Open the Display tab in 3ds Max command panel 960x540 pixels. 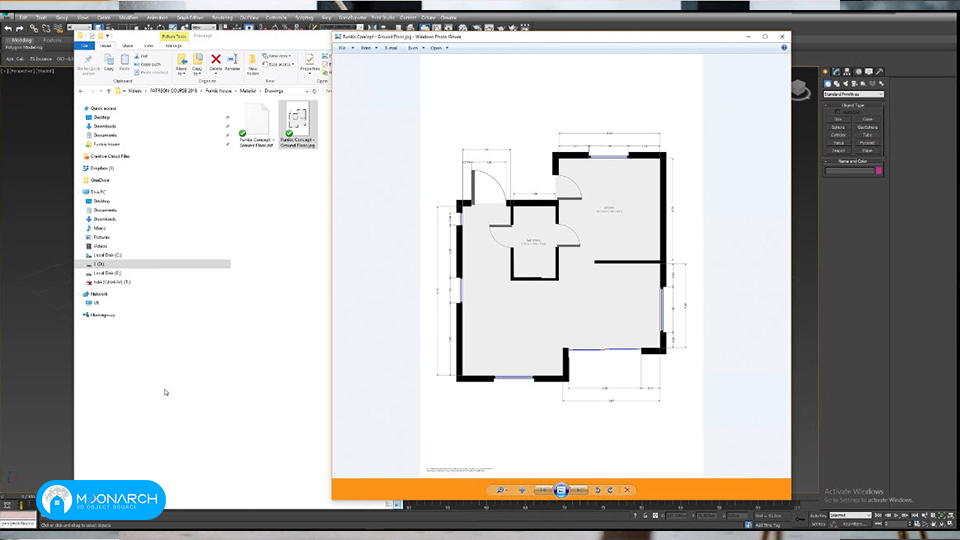[x=869, y=72]
